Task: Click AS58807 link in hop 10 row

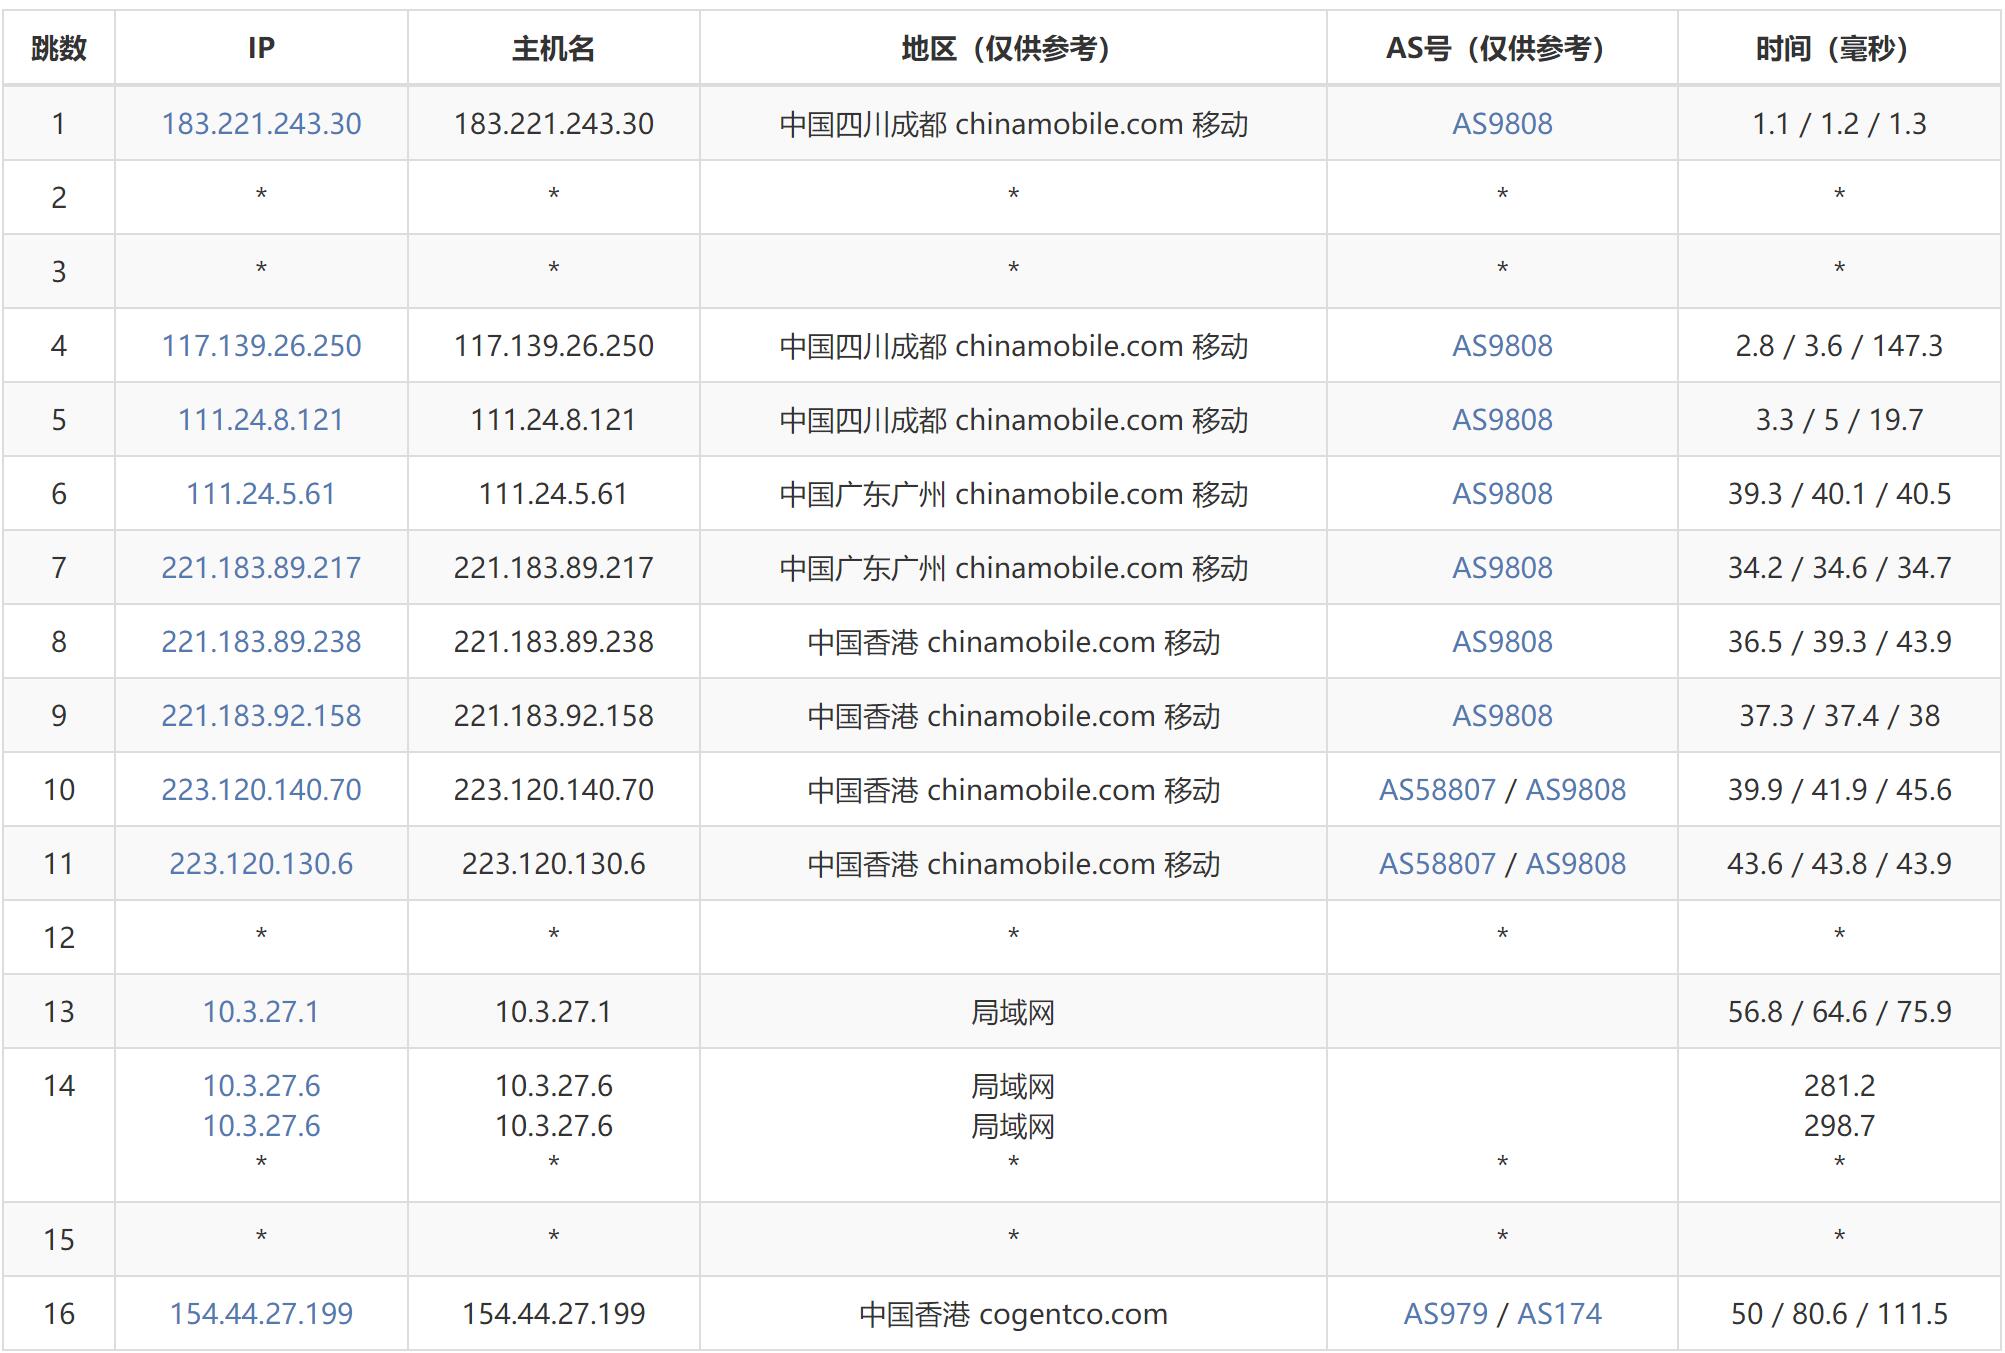Action: (1437, 790)
